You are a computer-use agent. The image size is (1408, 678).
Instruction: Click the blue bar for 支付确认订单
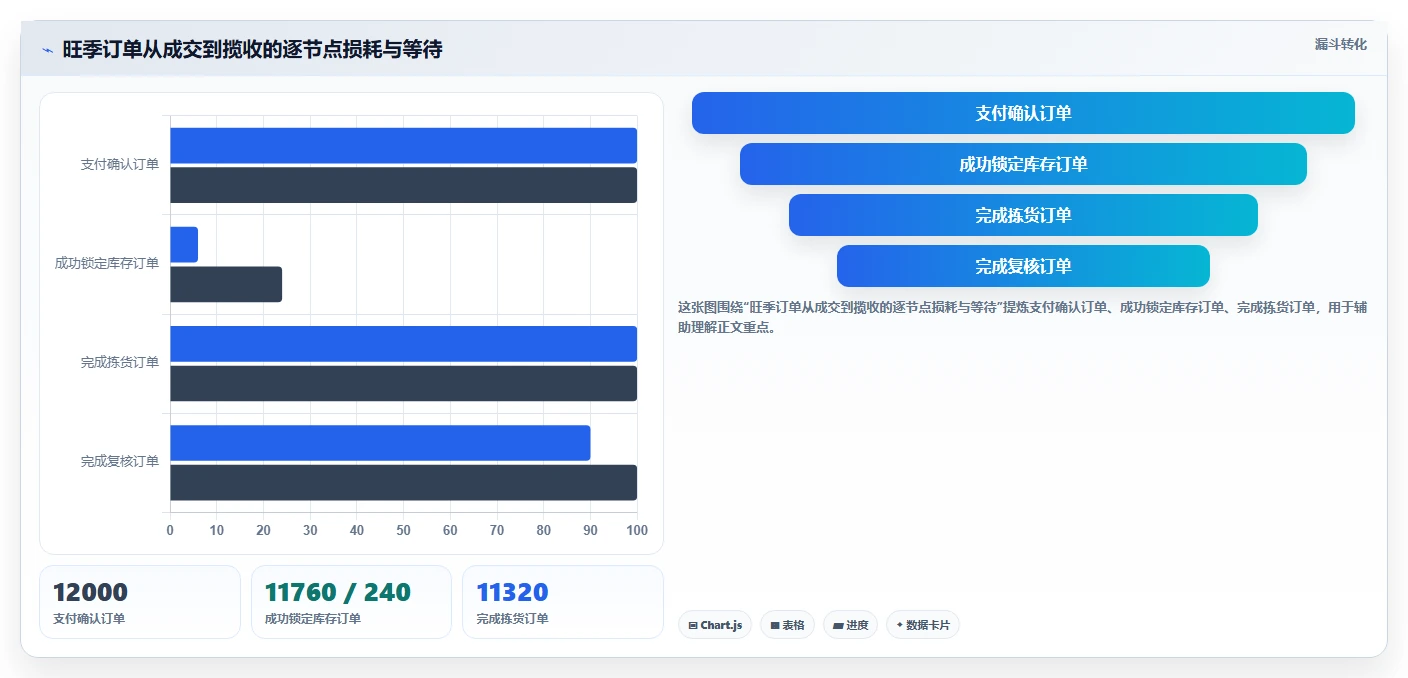click(403, 145)
